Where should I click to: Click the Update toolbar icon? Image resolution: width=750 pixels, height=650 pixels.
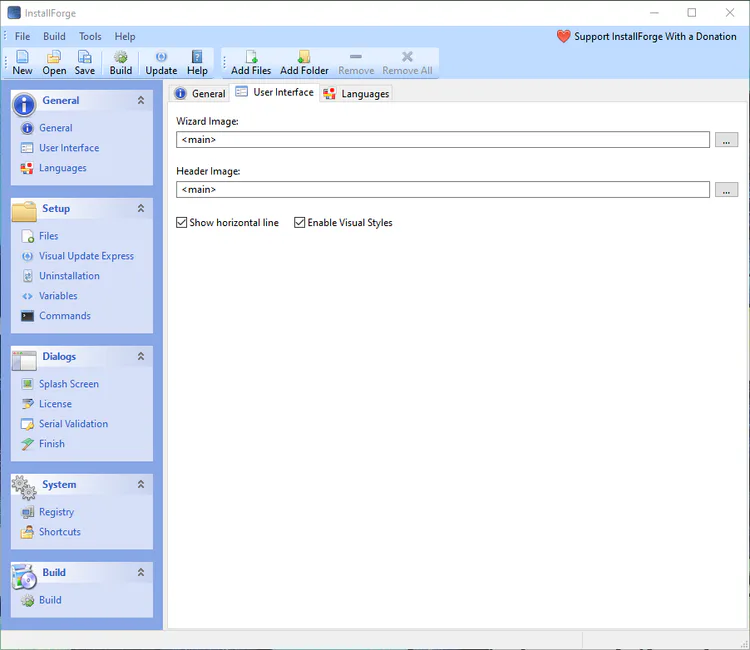point(161,63)
